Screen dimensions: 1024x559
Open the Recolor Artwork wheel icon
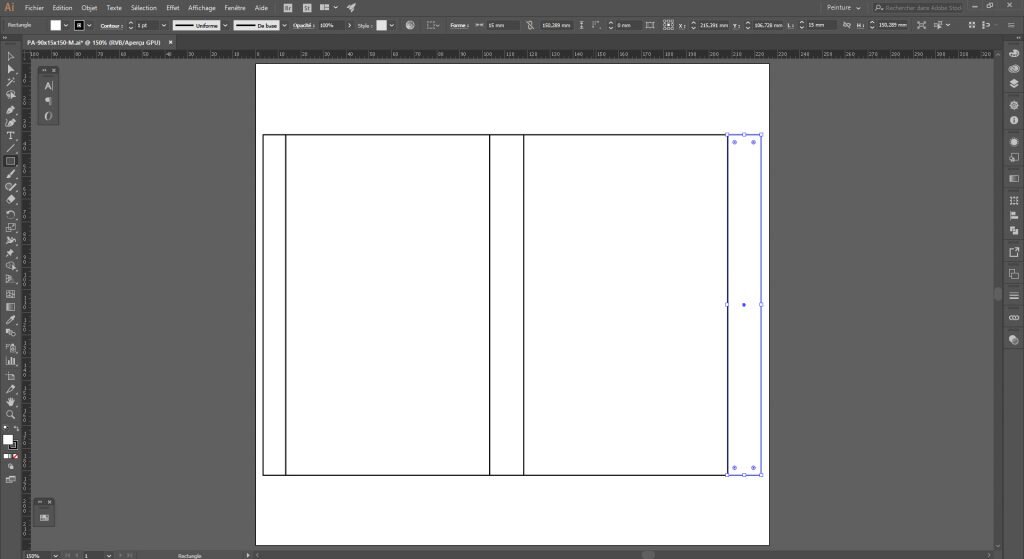(x=409, y=24)
